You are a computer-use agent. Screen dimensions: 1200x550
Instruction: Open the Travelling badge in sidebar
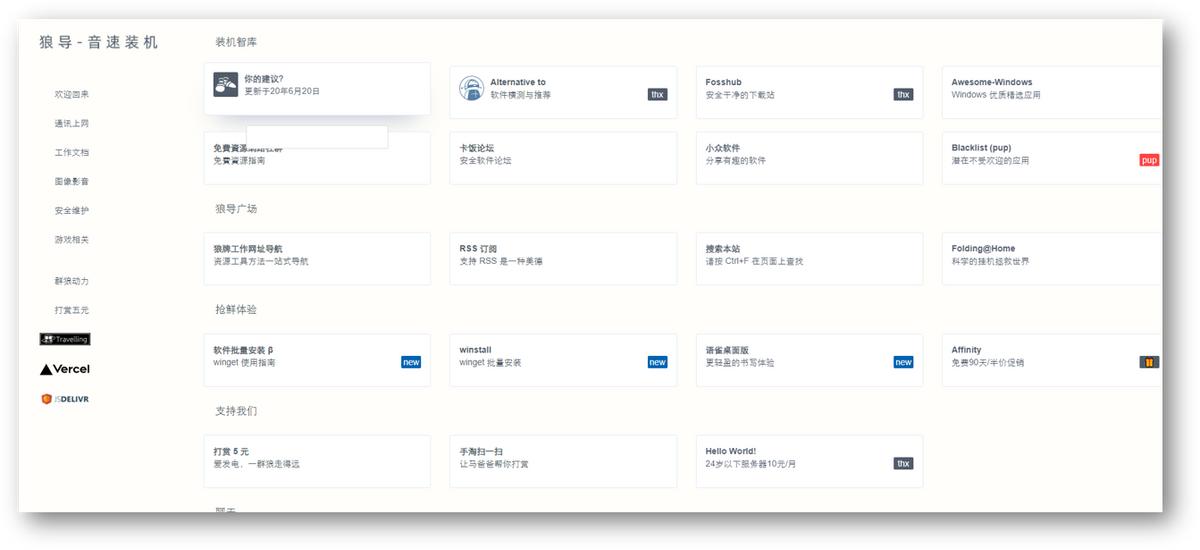(x=65, y=339)
